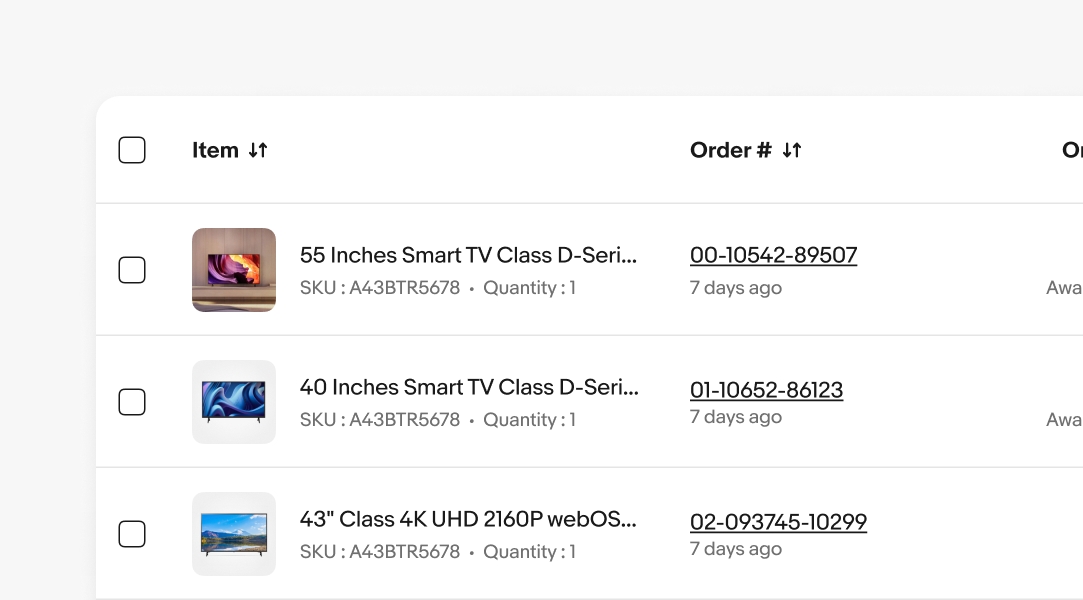
Task: Sort items ascending using the up arrow
Action: [x=261, y=150]
